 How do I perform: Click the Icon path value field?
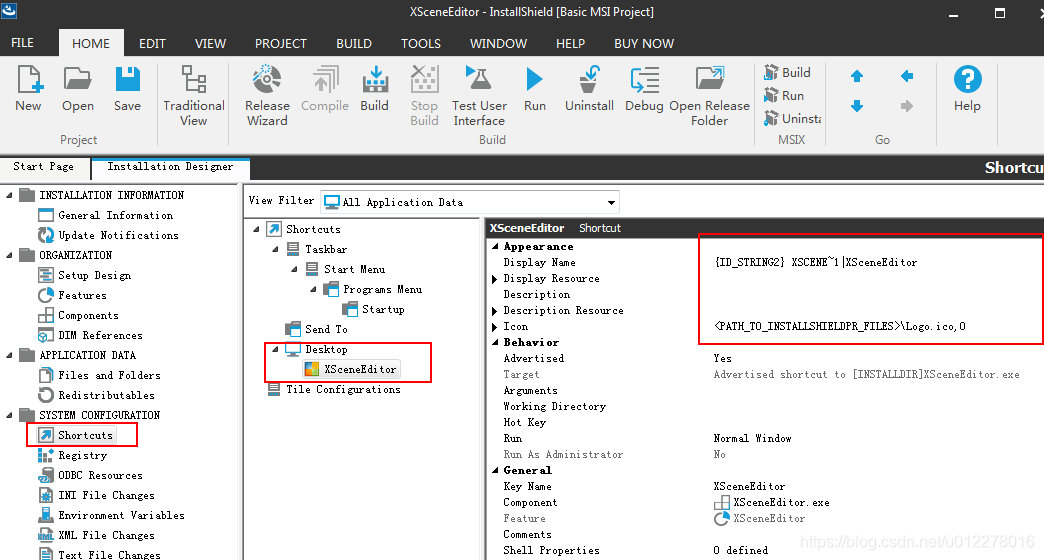[876, 326]
